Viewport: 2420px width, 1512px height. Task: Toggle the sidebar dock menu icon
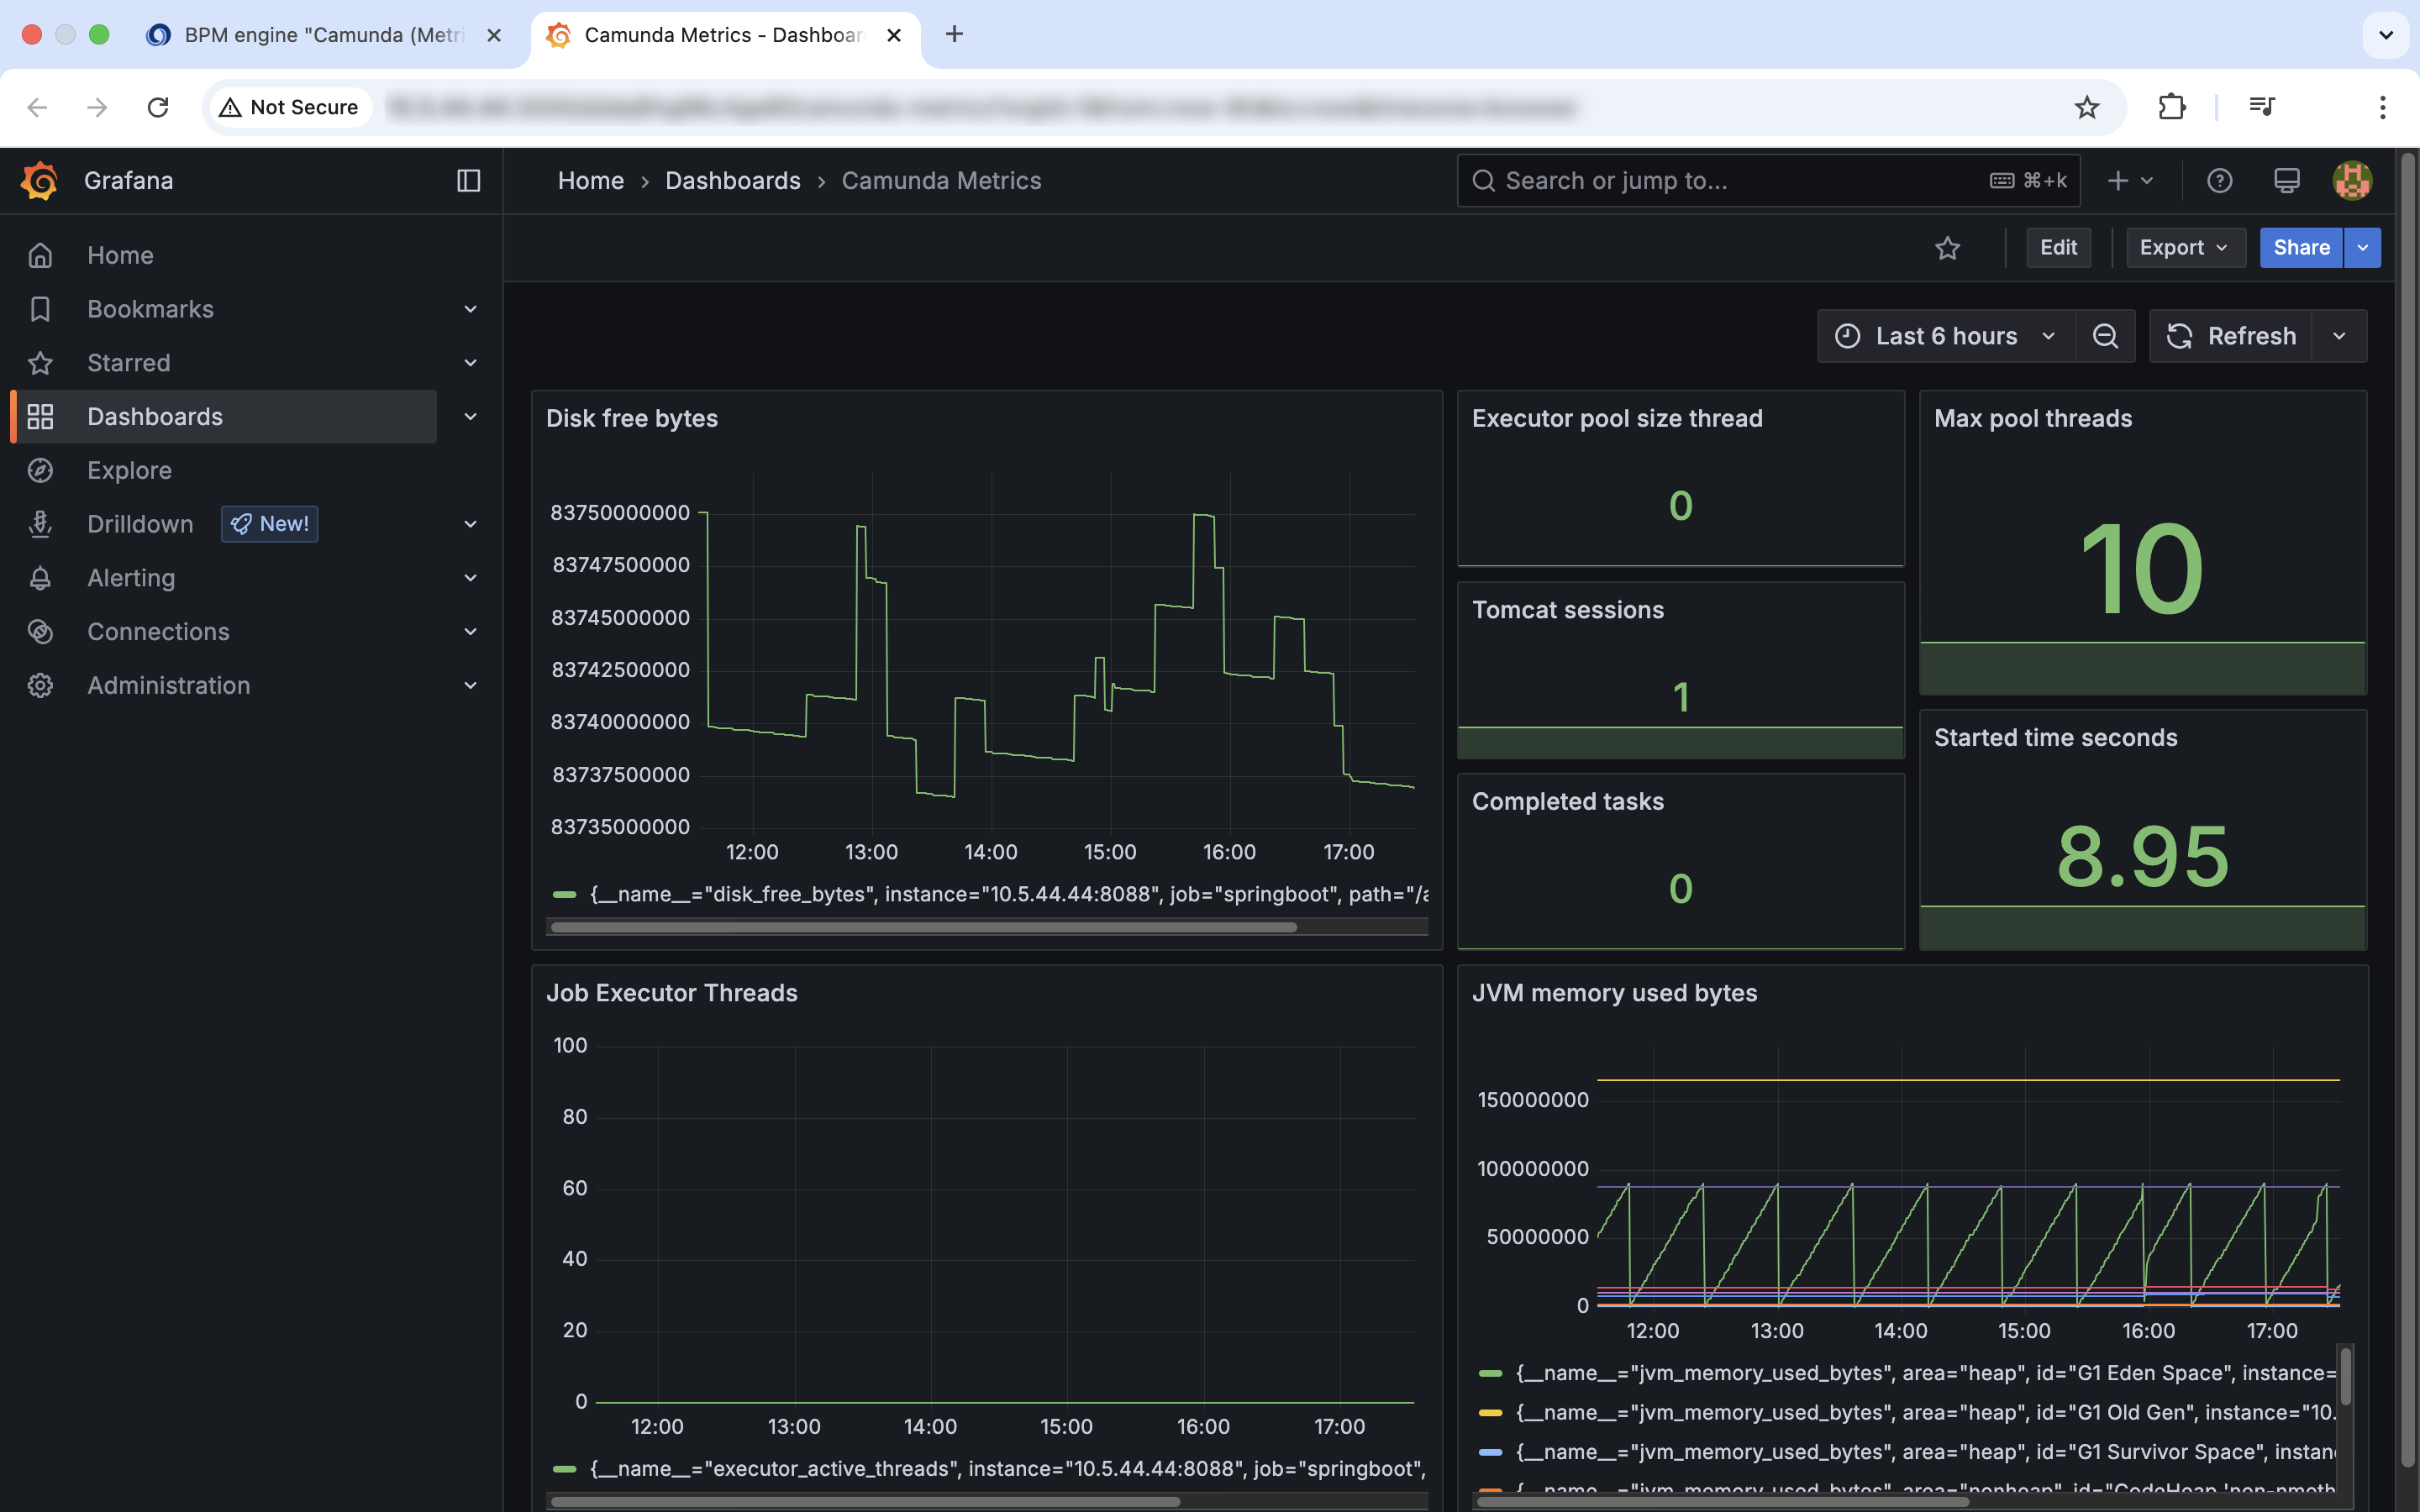click(468, 181)
